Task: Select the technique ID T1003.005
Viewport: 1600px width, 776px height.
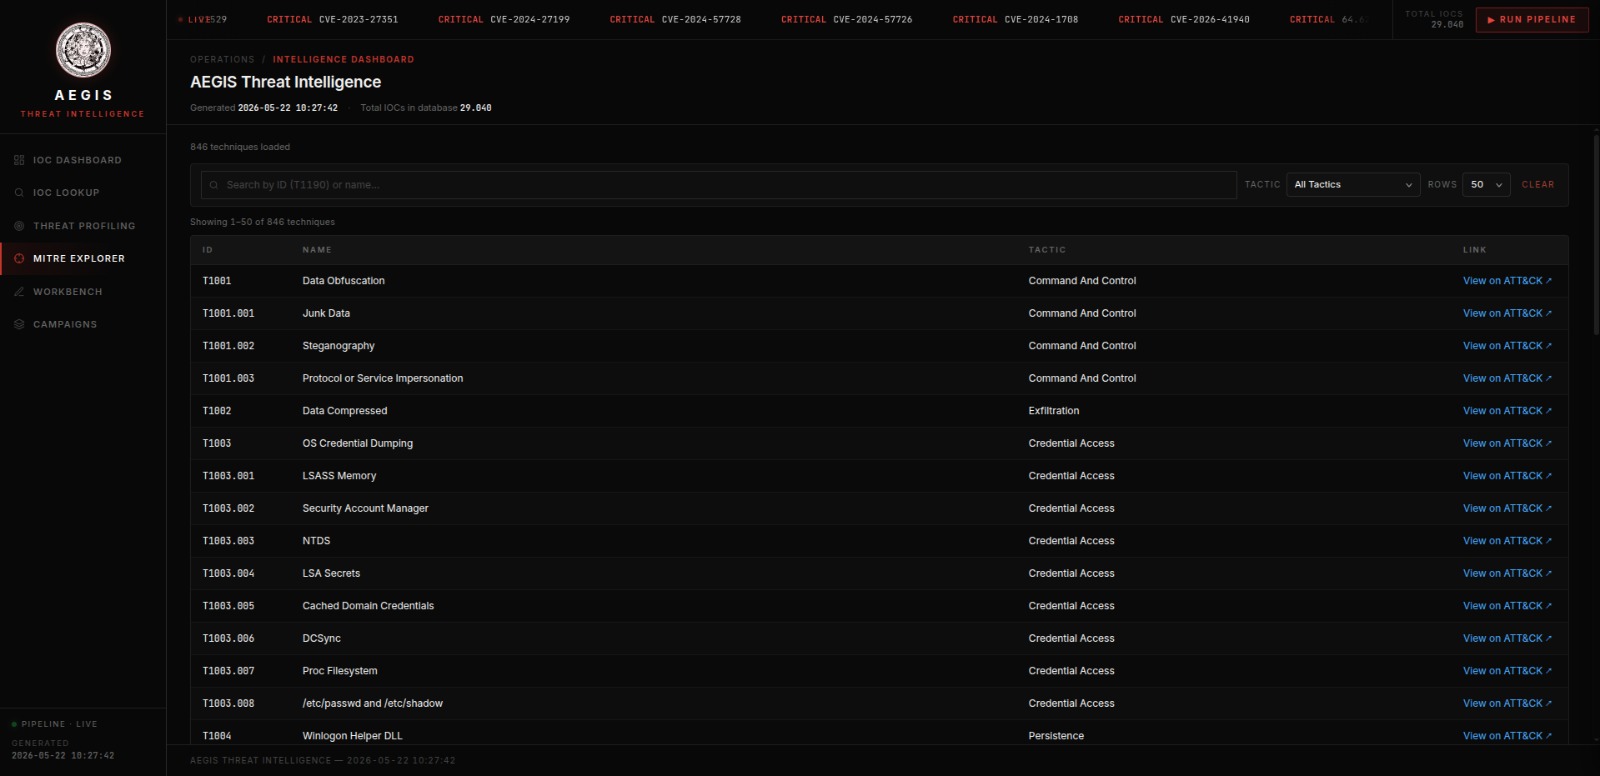Action: click(229, 606)
